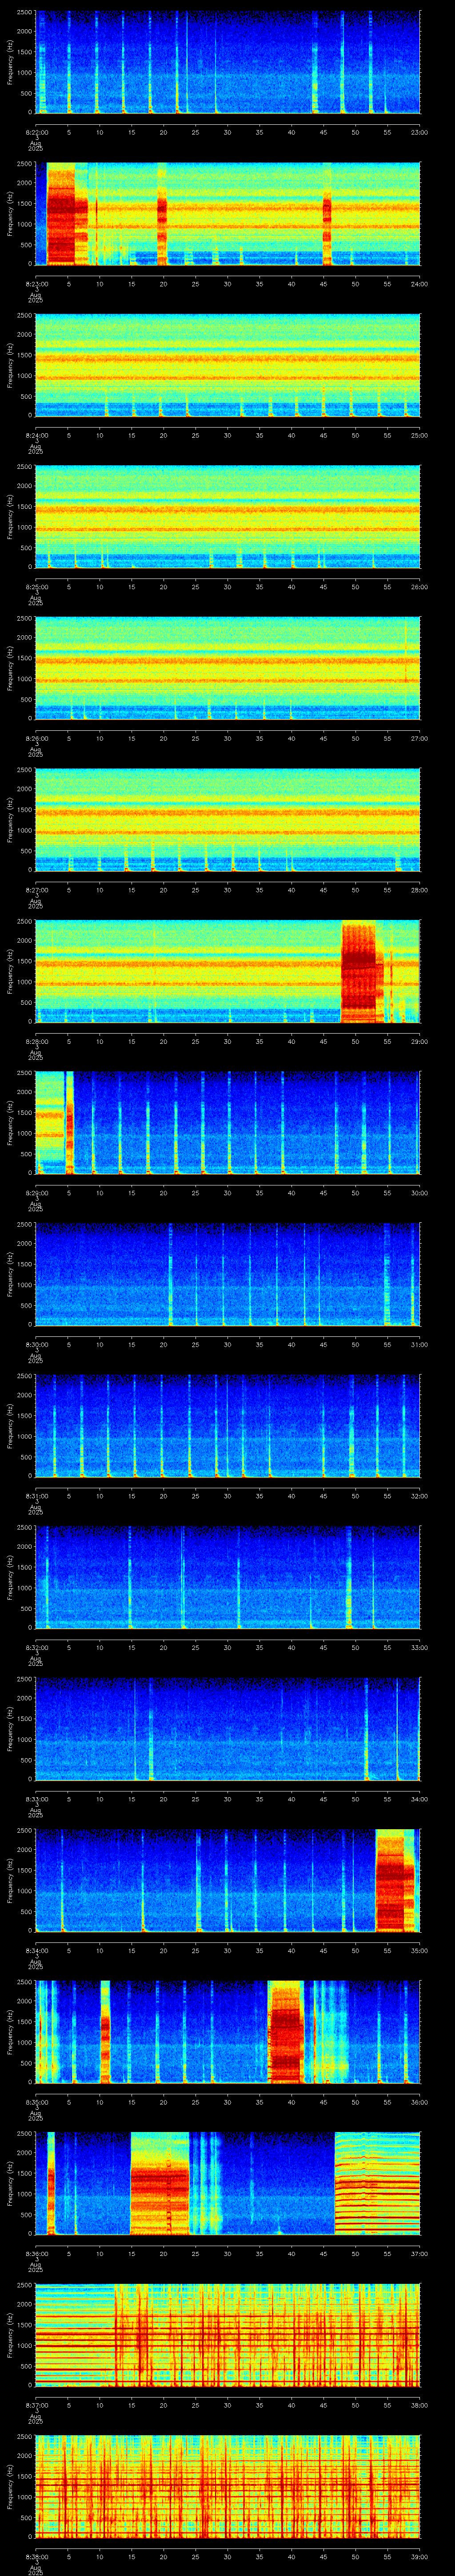This screenshot has height=2576, width=455.
Task: Click the 29:00 end time label
Action: pos(420,1041)
